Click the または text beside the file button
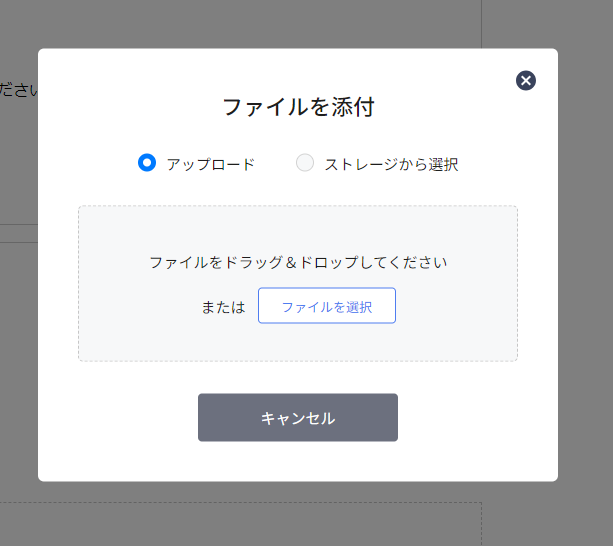 (223, 307)
